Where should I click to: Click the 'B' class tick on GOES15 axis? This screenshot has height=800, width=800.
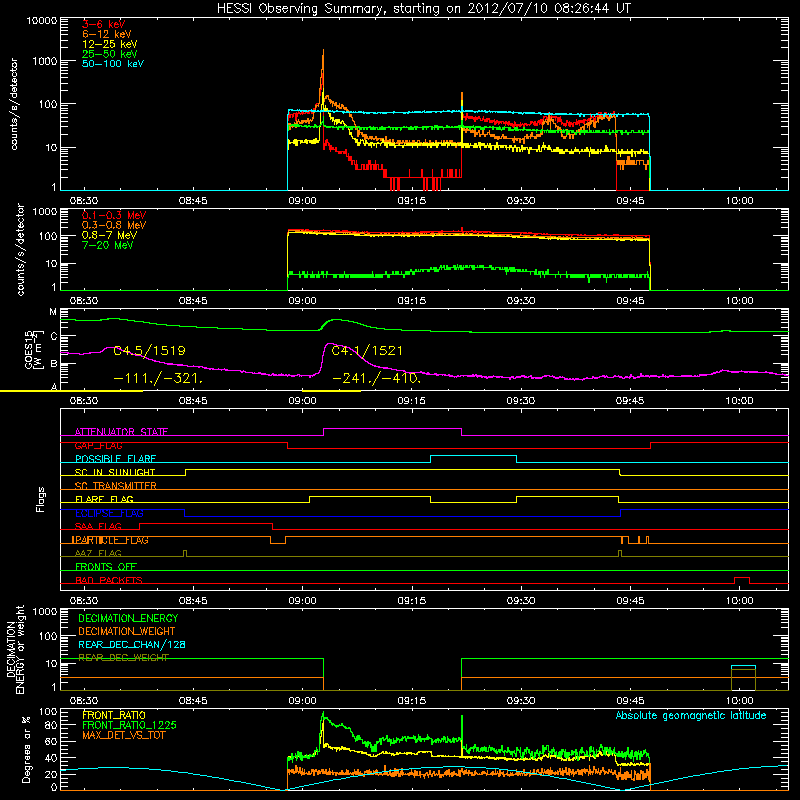click(x=53, y=364)
